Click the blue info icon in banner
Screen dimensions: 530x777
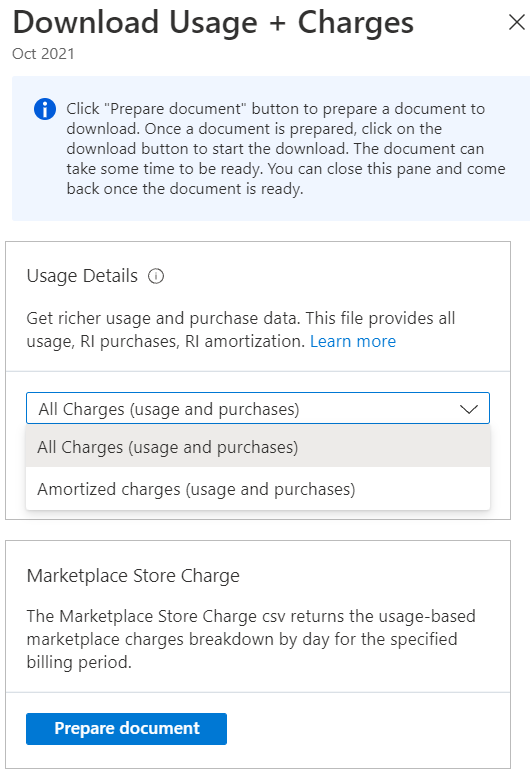coord(45,109)
